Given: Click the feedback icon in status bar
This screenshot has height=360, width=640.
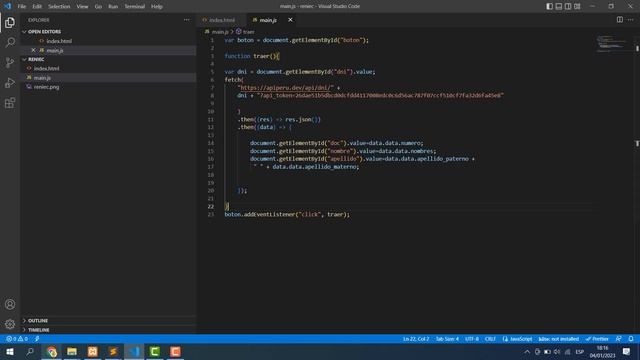Looking at the screenshot, I should pos(619,339).
